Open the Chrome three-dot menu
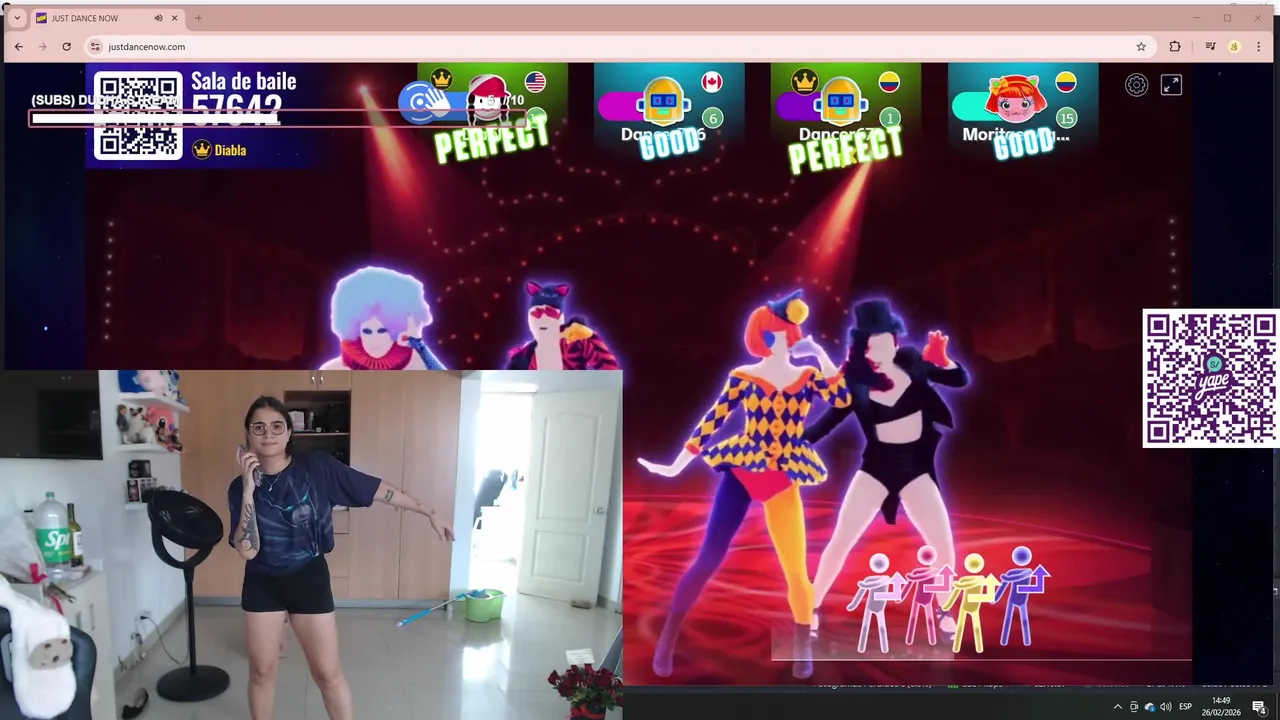Viewport: 1280px width, 720px height. [1258, 46]
